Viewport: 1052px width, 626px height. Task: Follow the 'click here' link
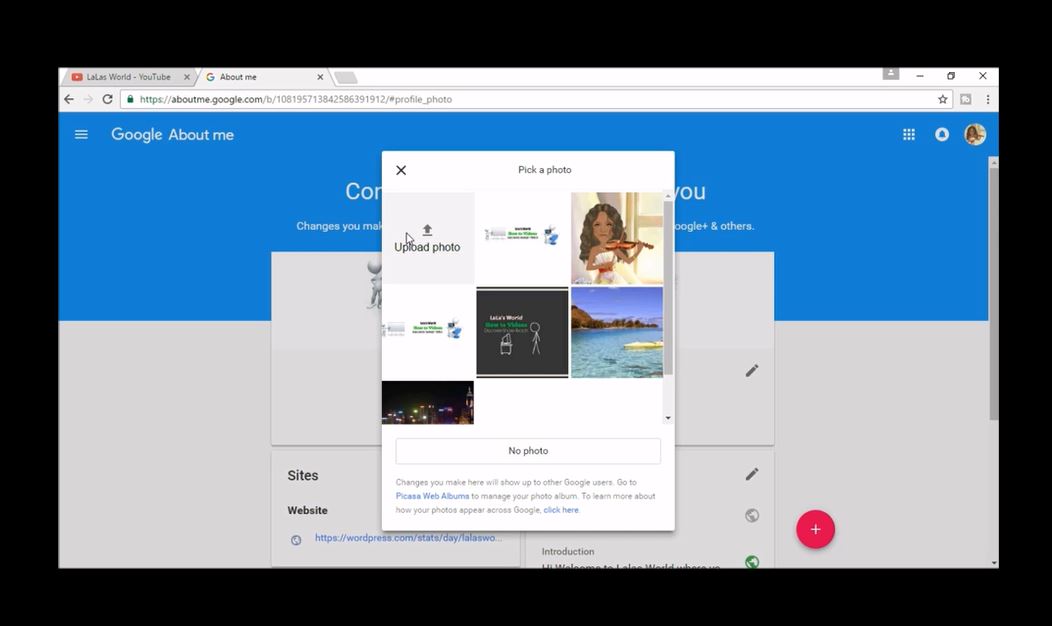coord(561,510)
